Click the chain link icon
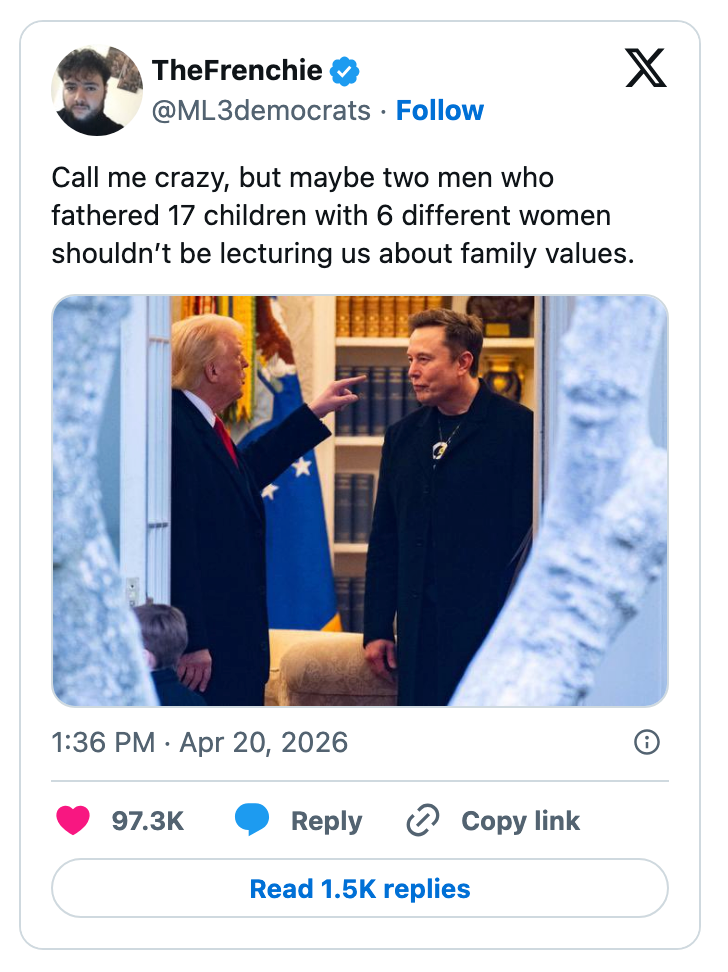This screenshot has height=972, width=728. 423,821
